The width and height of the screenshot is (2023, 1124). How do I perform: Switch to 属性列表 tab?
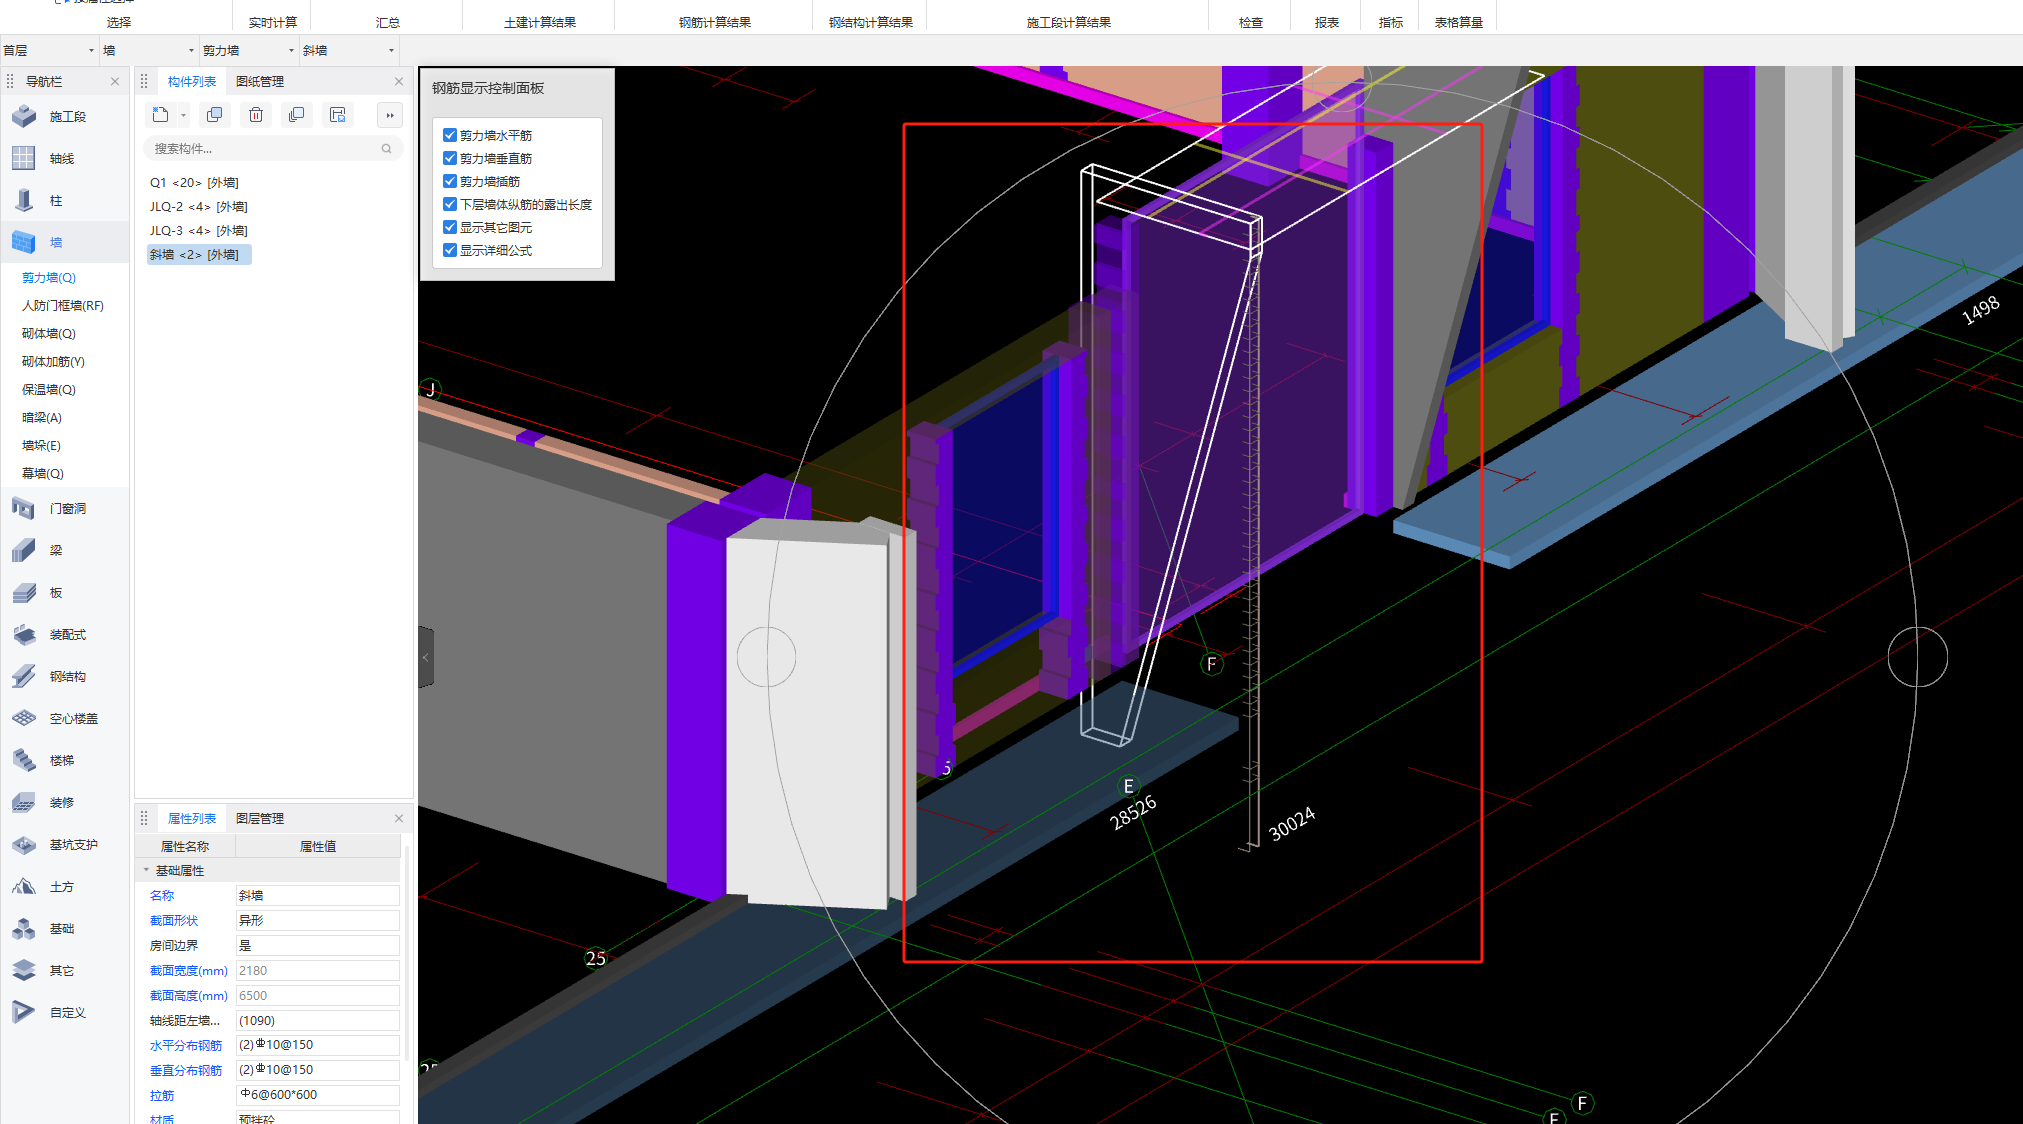(x=192, y=819)
